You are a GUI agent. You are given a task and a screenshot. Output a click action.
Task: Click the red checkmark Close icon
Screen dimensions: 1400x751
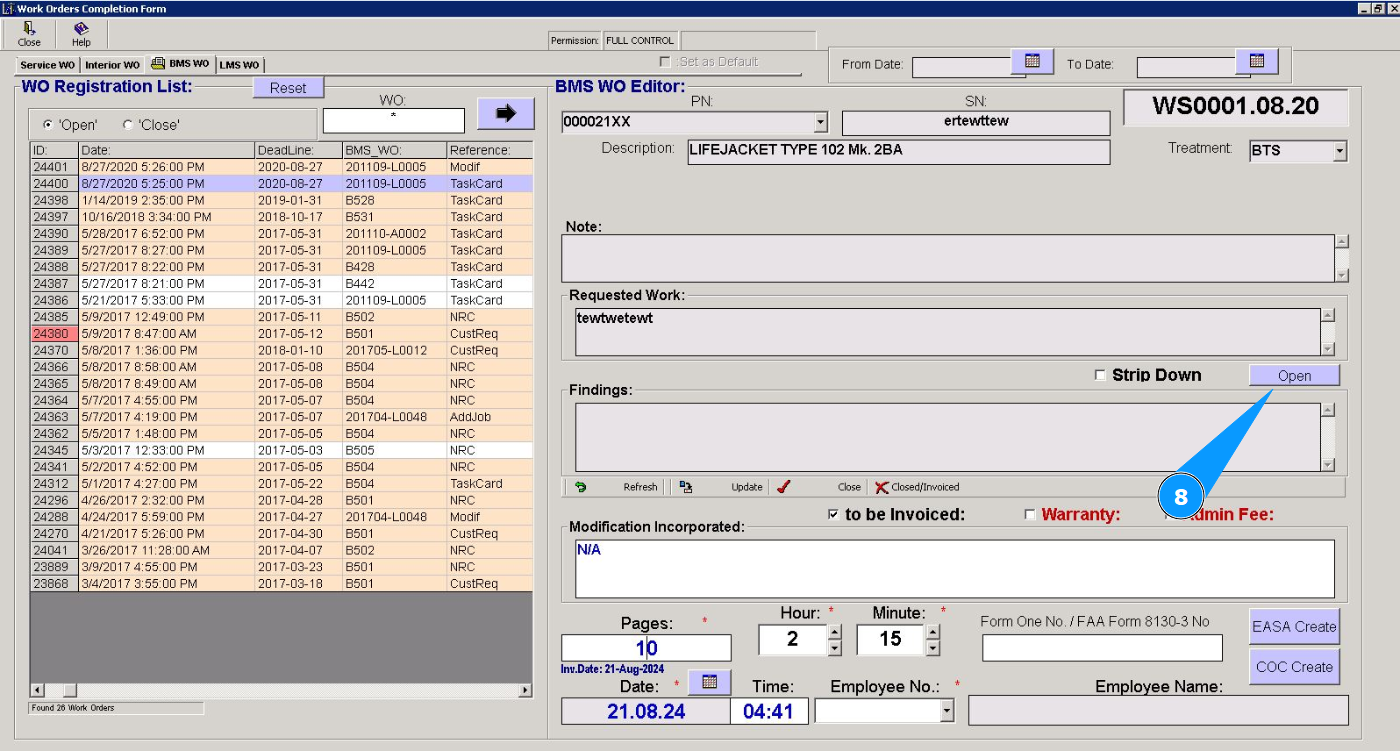(784, 487)
